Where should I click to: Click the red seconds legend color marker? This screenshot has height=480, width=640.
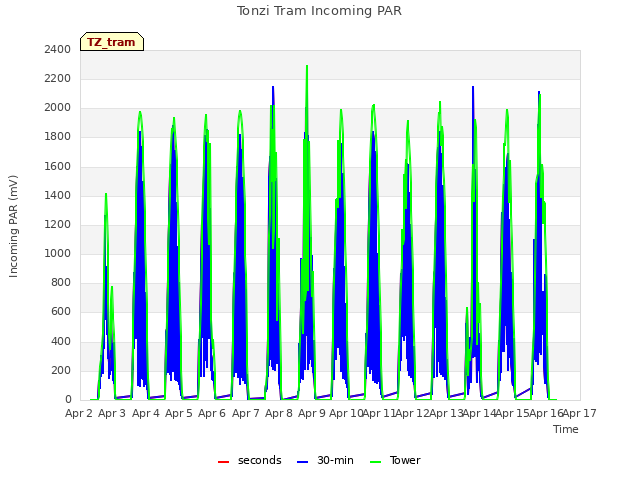pyautogui.click(x=223, y=462)
